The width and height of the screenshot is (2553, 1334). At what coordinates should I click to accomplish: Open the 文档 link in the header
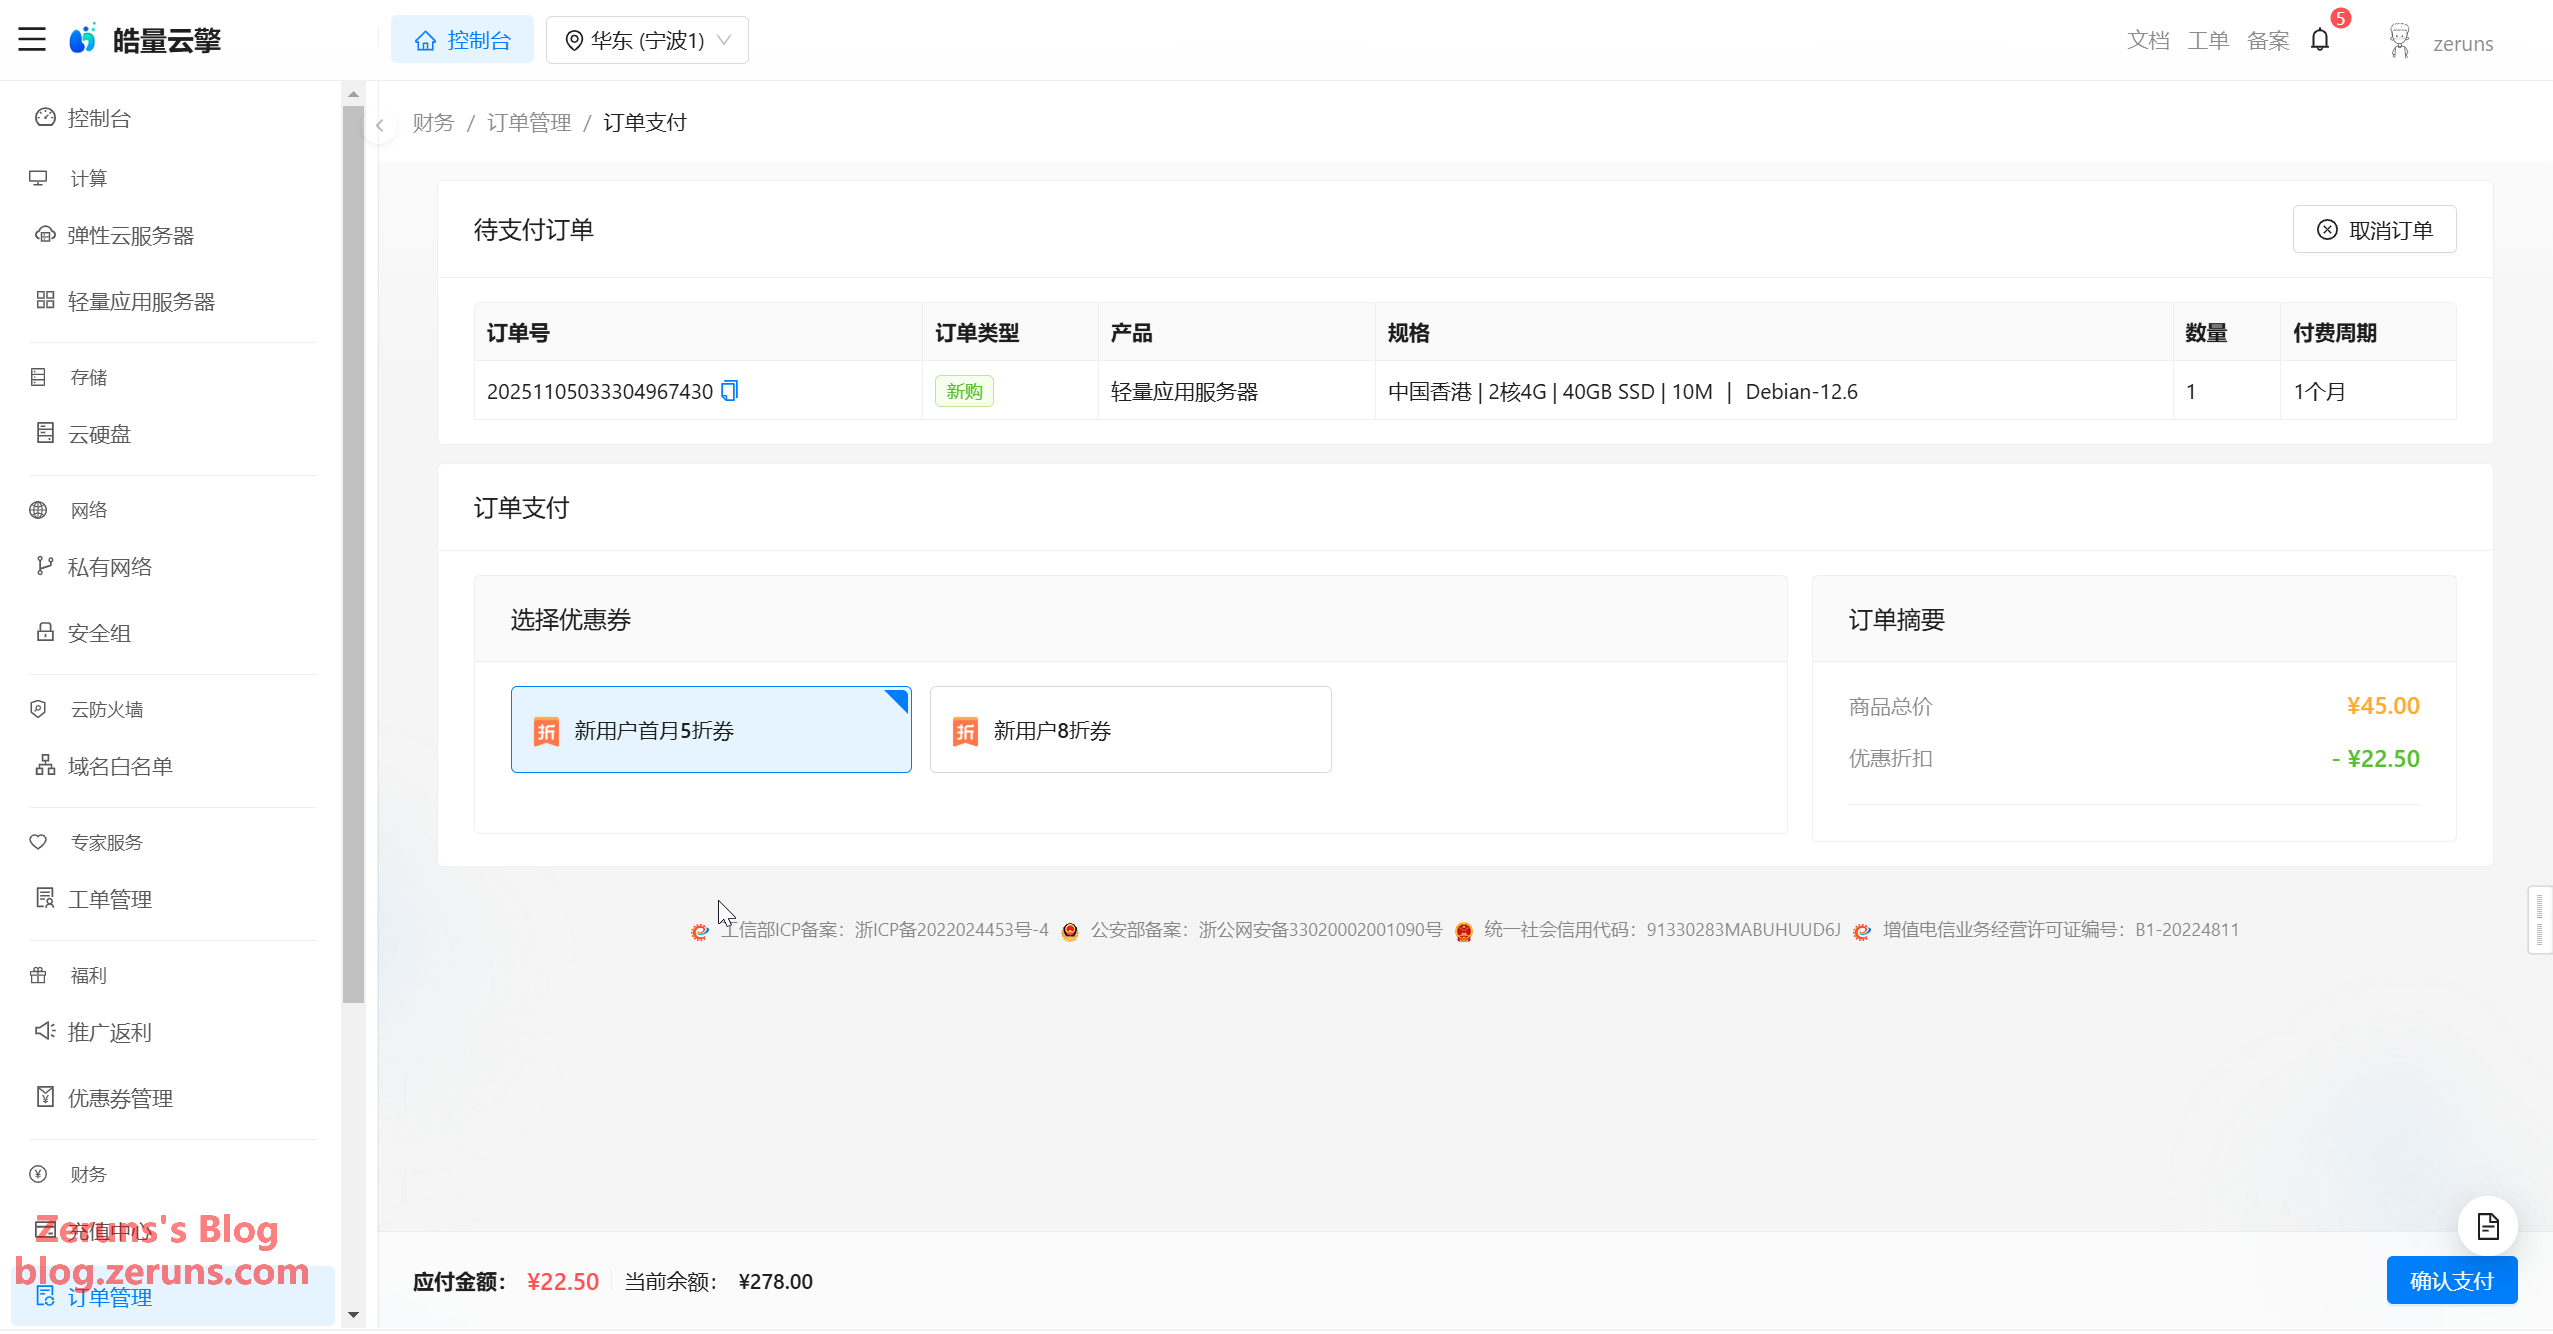pos(2147,41)
